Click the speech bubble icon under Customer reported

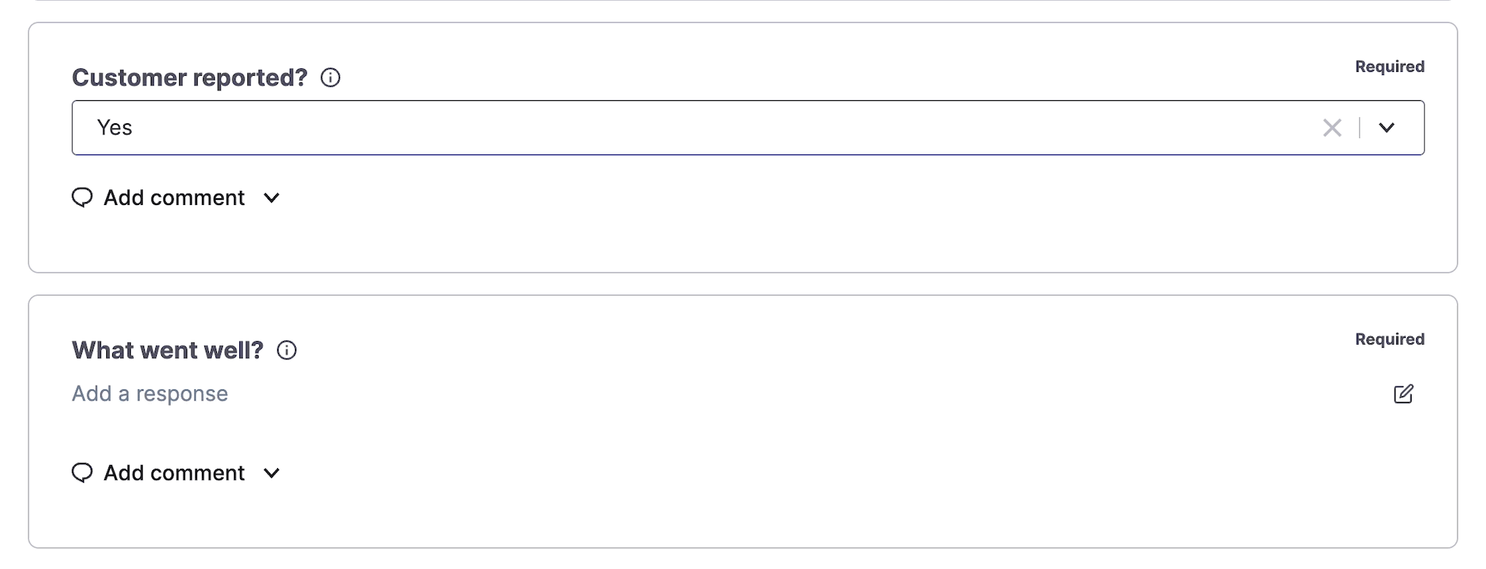coord(82,197)
